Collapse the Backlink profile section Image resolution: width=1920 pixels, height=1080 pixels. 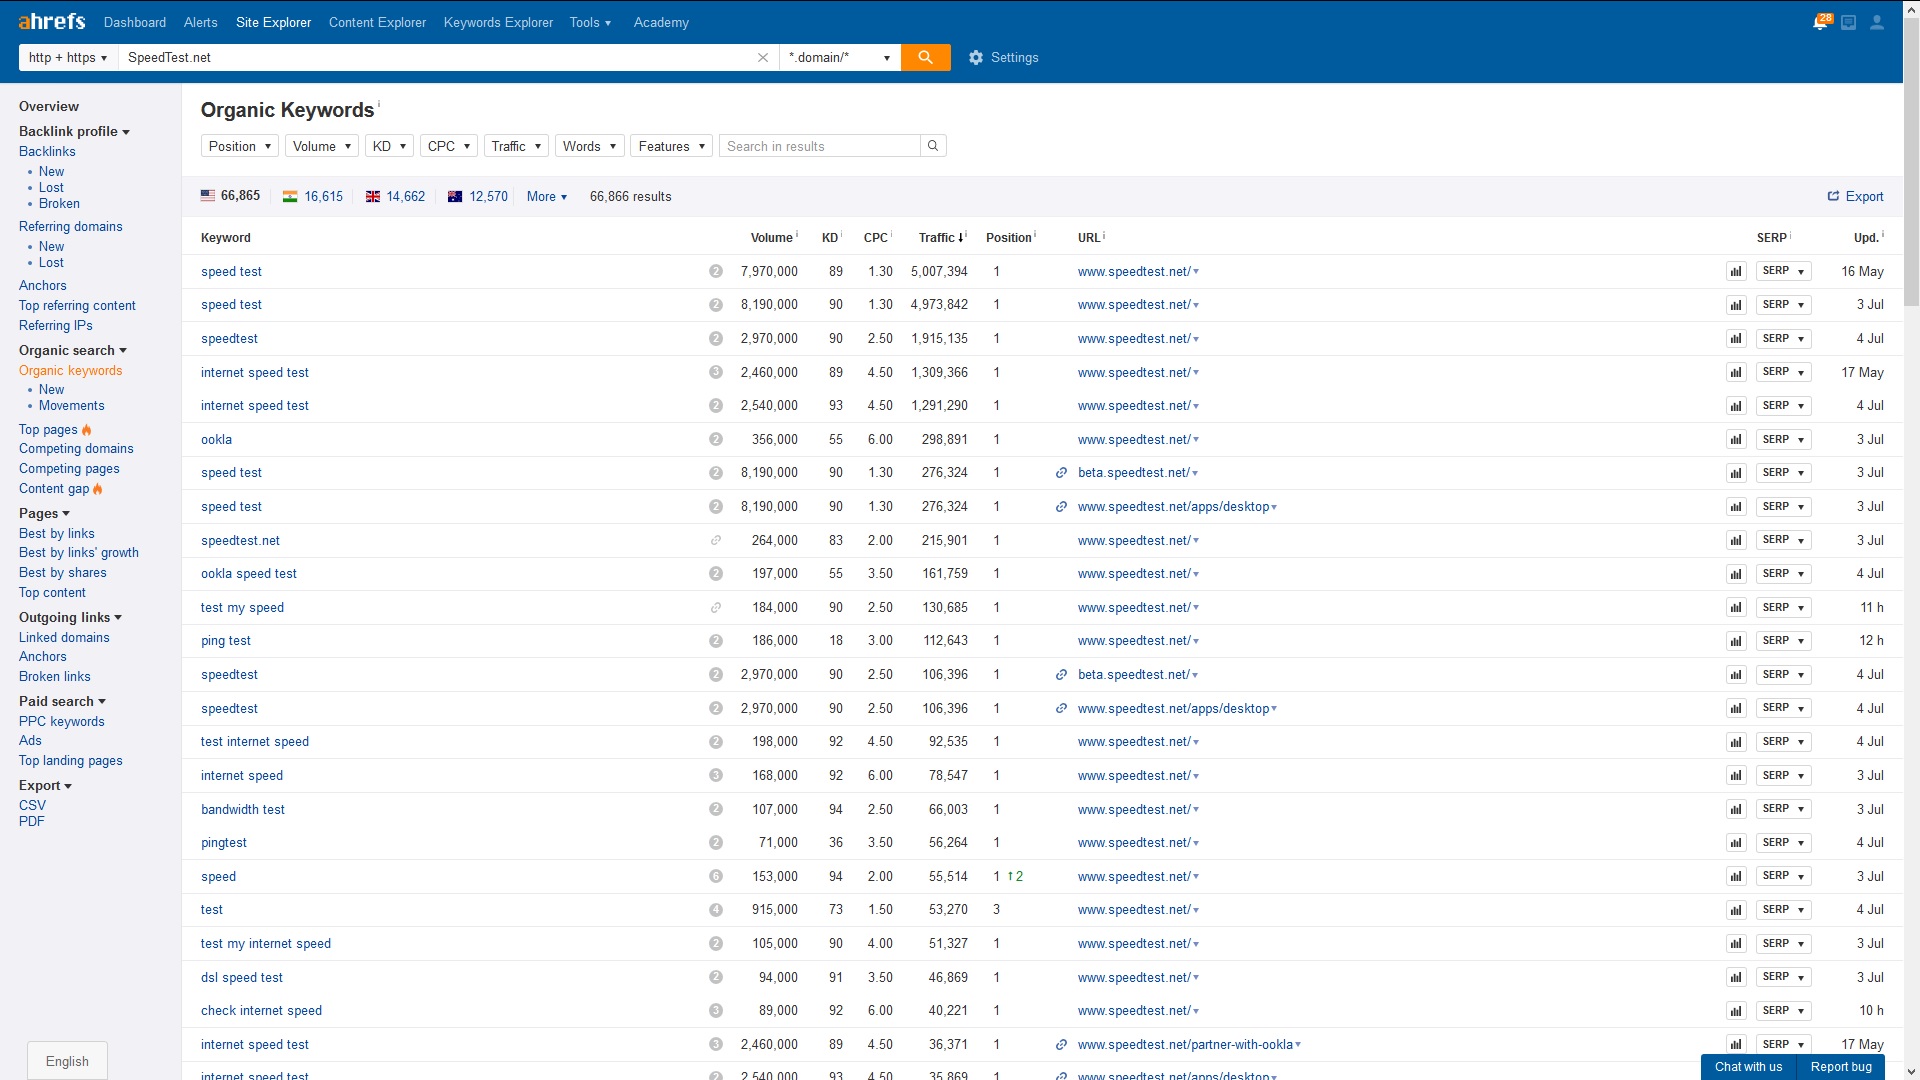click(x=74, y=132)
